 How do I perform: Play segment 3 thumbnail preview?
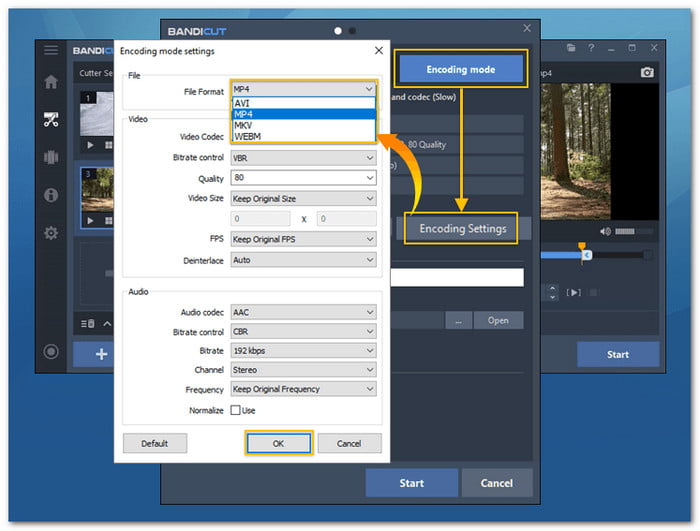point(91,221)
